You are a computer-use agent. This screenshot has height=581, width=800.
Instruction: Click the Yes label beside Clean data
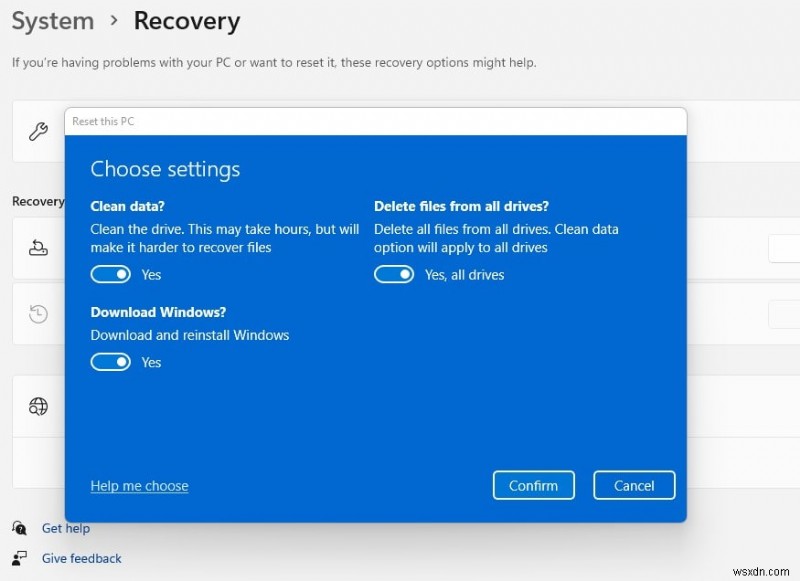coord(151,274)
